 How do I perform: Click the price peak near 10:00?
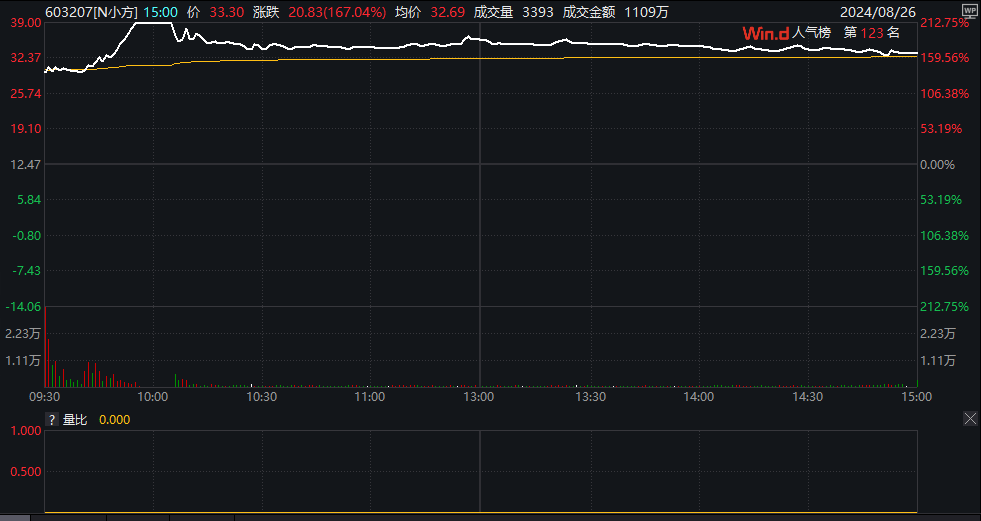click(x=150, y=22)
